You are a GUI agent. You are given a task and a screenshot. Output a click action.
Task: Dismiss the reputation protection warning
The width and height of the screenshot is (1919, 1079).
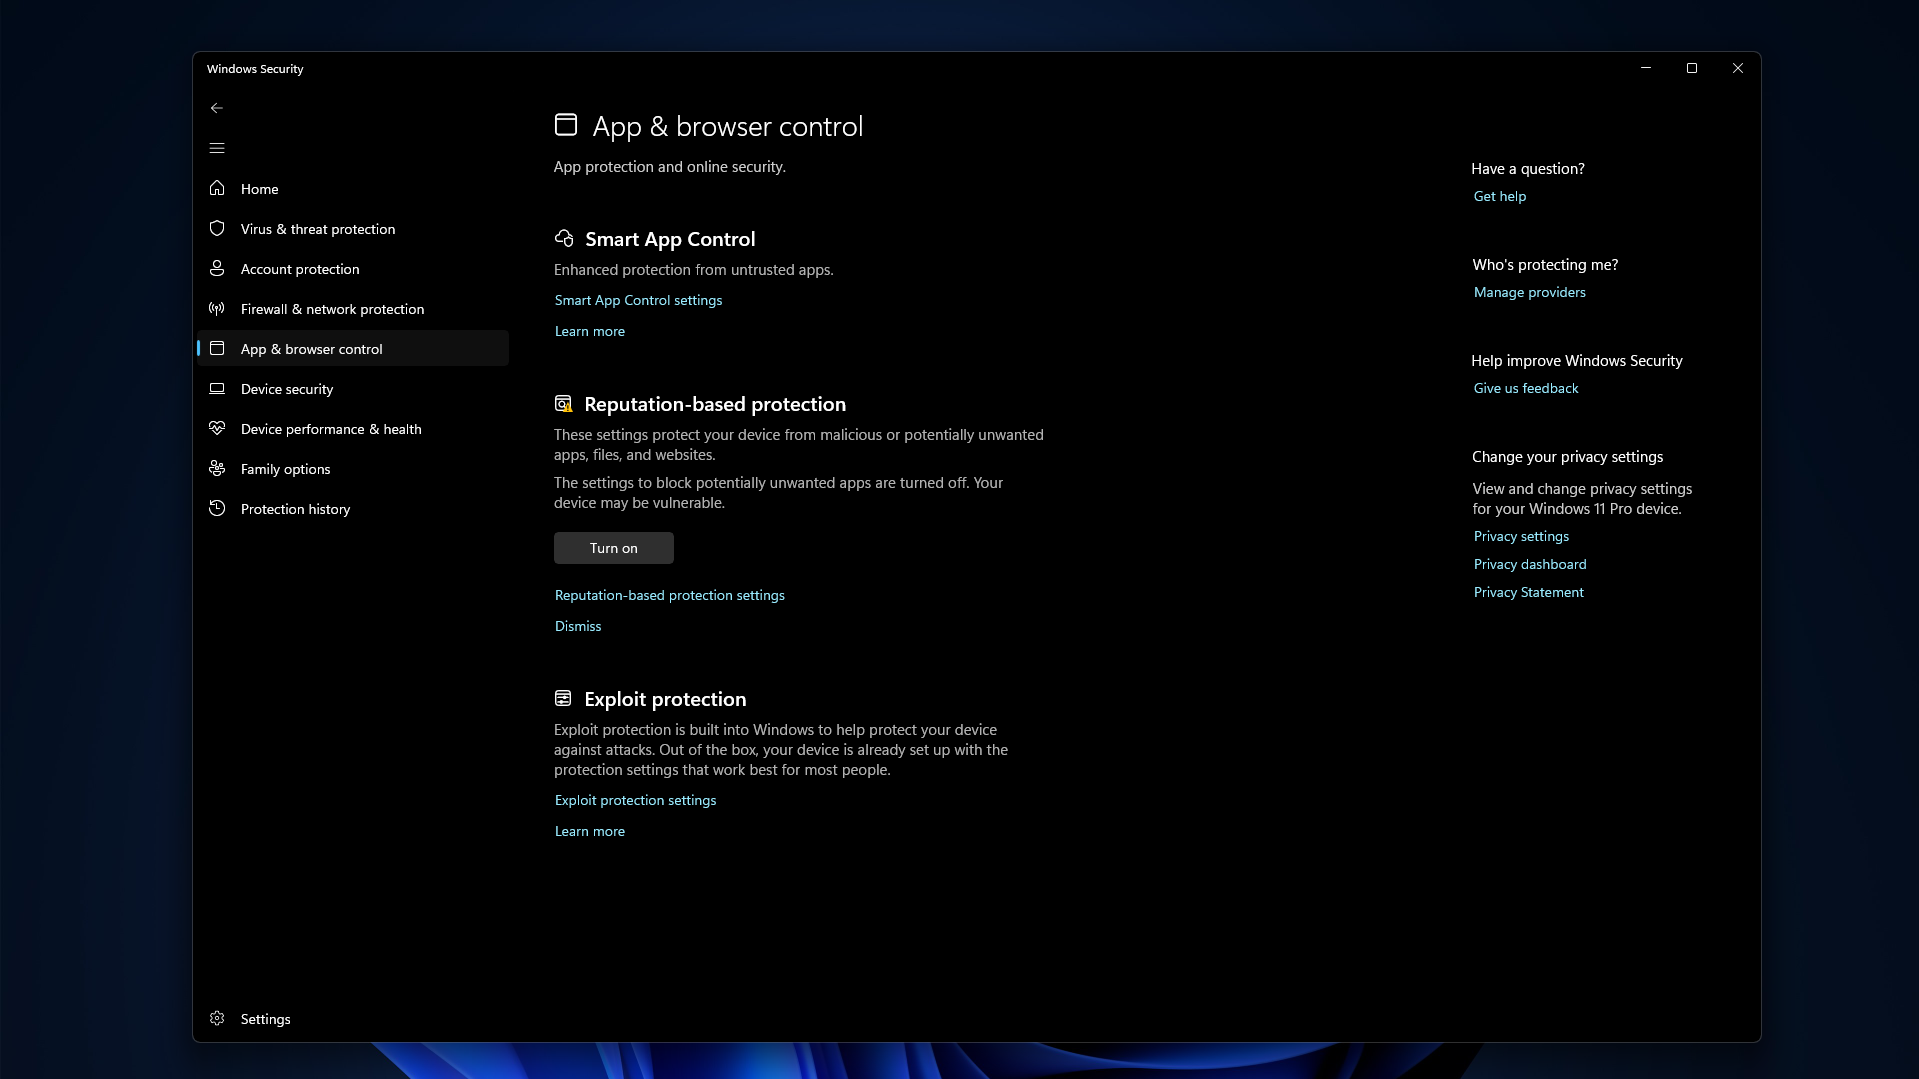coord(578,626)
